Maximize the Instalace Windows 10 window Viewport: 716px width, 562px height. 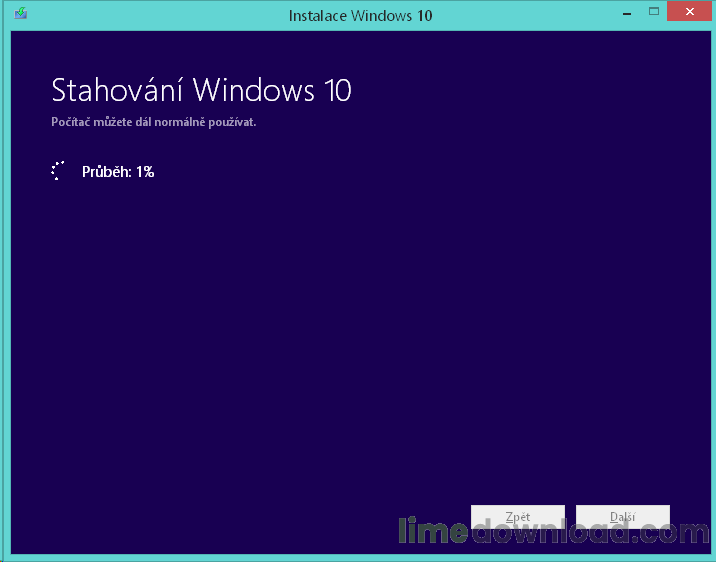(x=654, y=12)
